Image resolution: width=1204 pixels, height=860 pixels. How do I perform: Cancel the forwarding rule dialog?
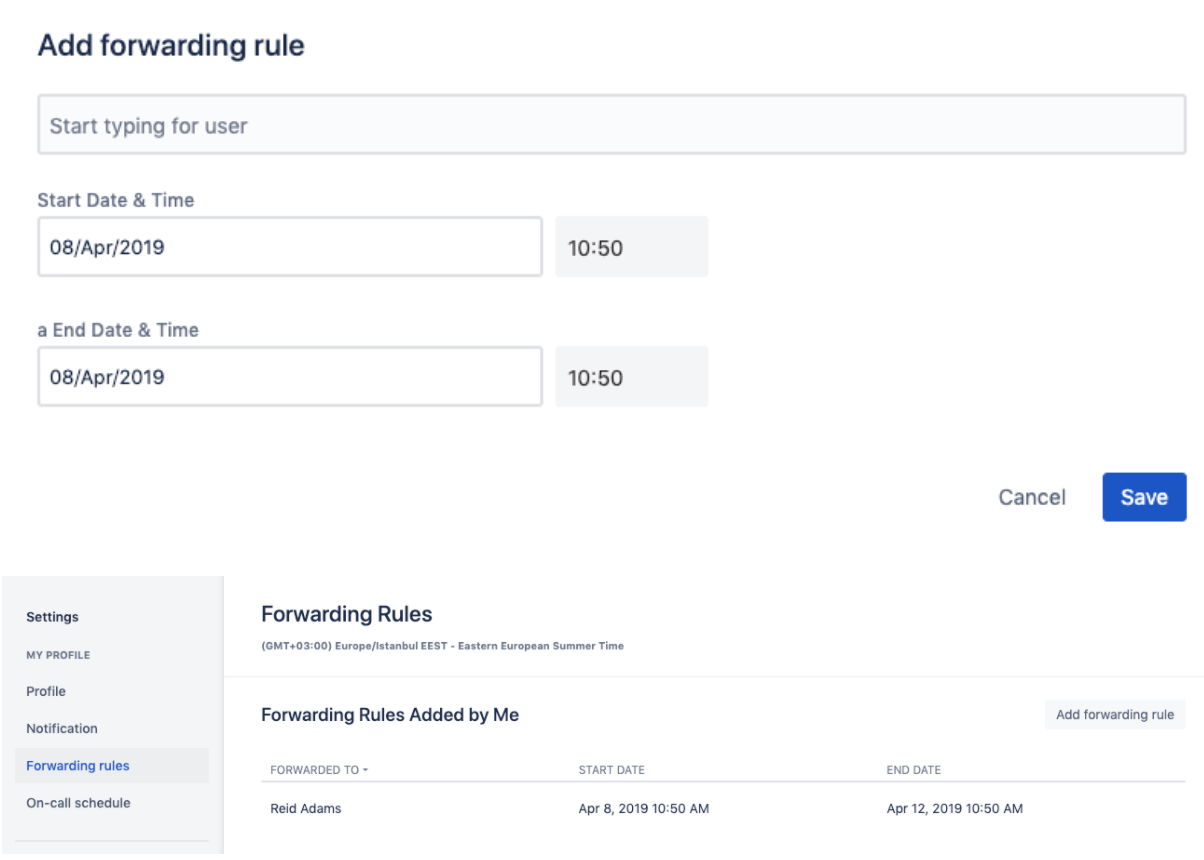coord(1032,497)
